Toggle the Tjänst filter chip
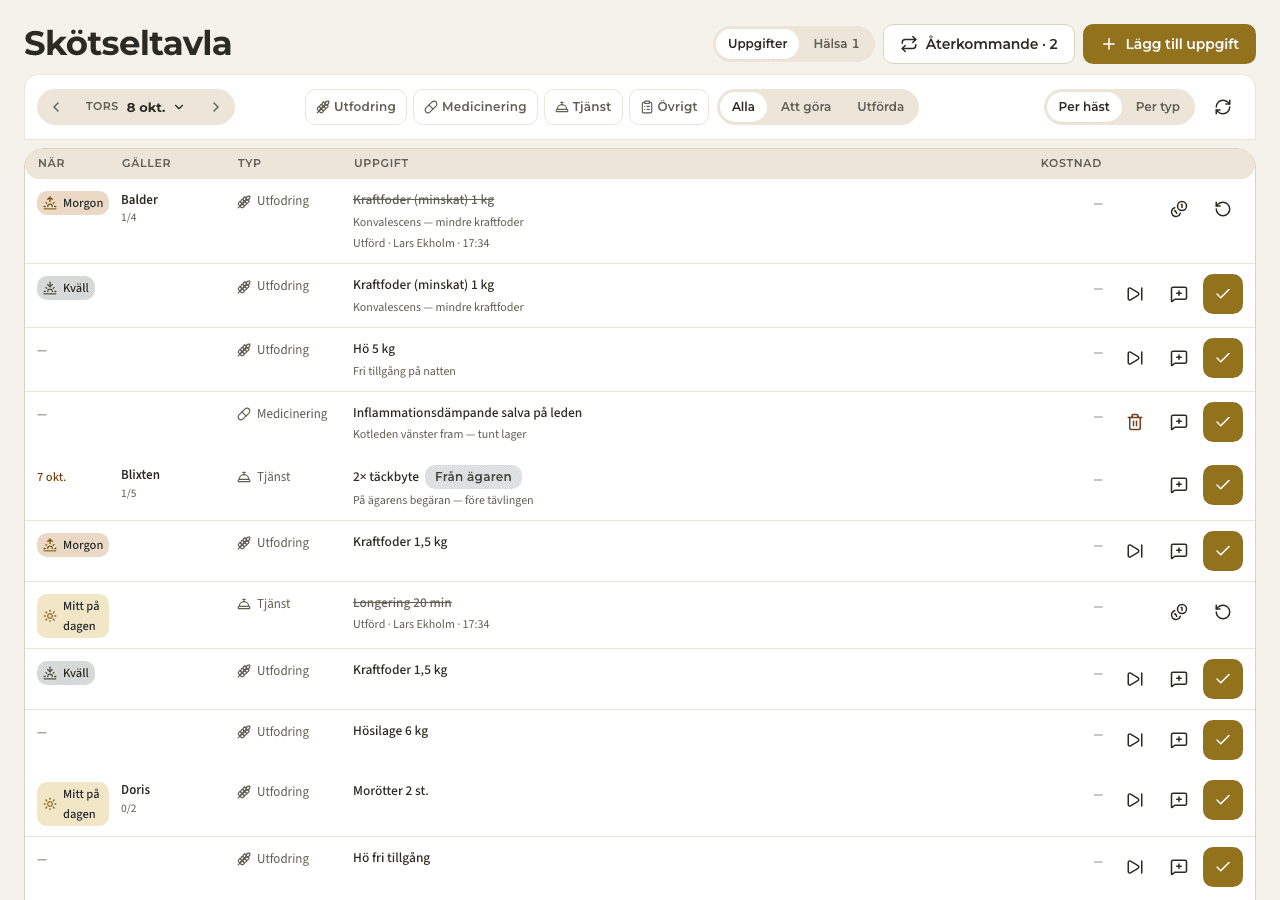Screen dimensions: 1280x900 (x=583, y=107)
